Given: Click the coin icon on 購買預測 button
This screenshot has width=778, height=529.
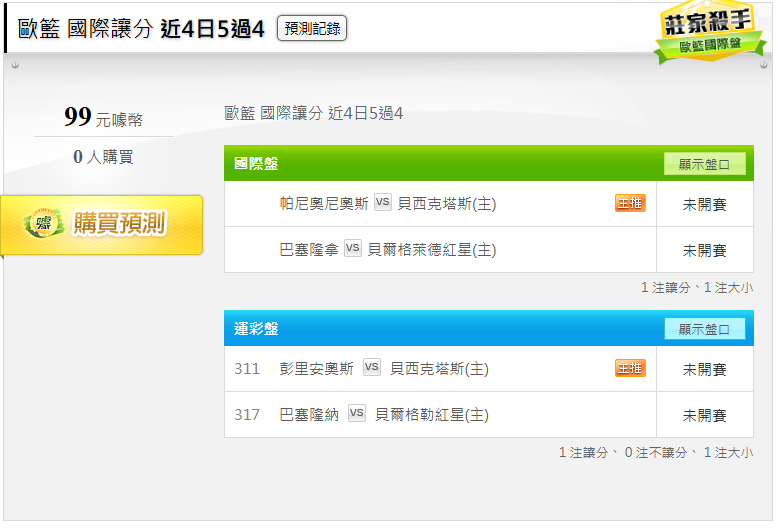Looking at the screenshot, I should (43, 224).
